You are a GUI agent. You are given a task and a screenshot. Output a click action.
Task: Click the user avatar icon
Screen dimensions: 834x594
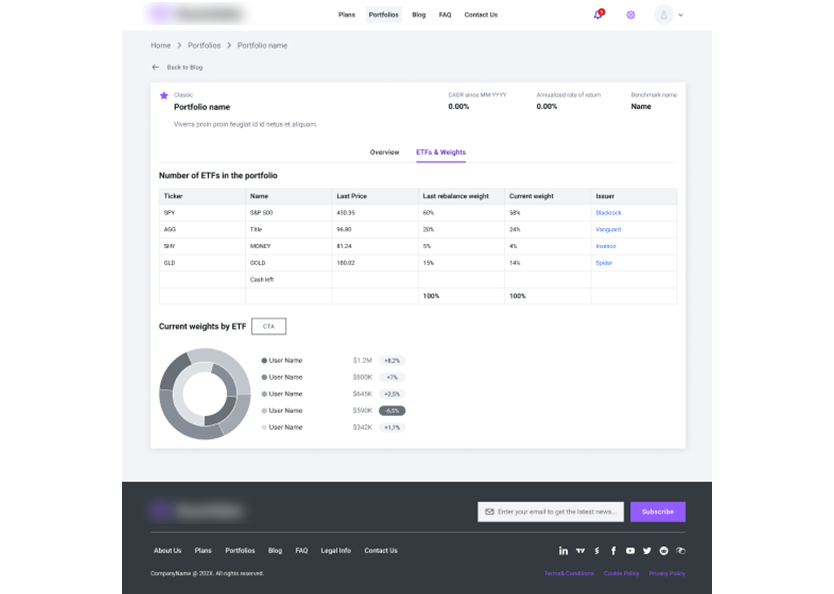click(664, 15)
